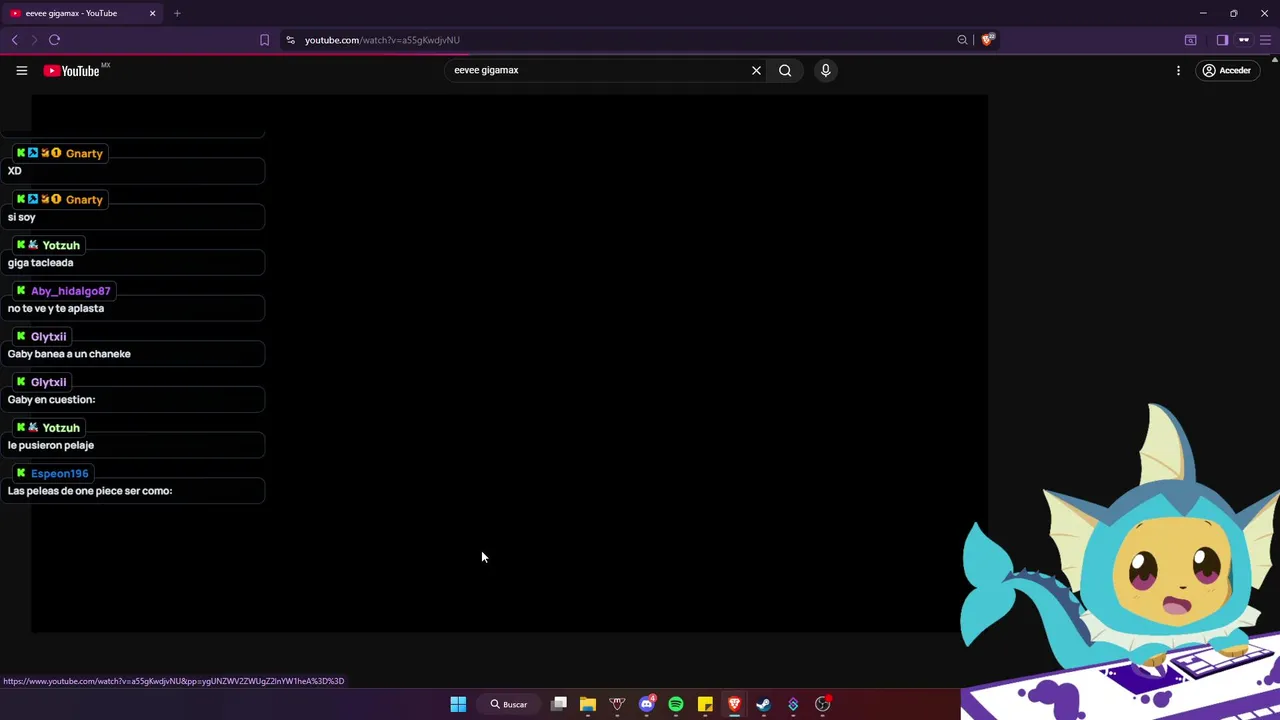Image resolution: width=1280 pixels, height=720 pixels.
Task: Click the browser back arrow
Action: [15, 40]
